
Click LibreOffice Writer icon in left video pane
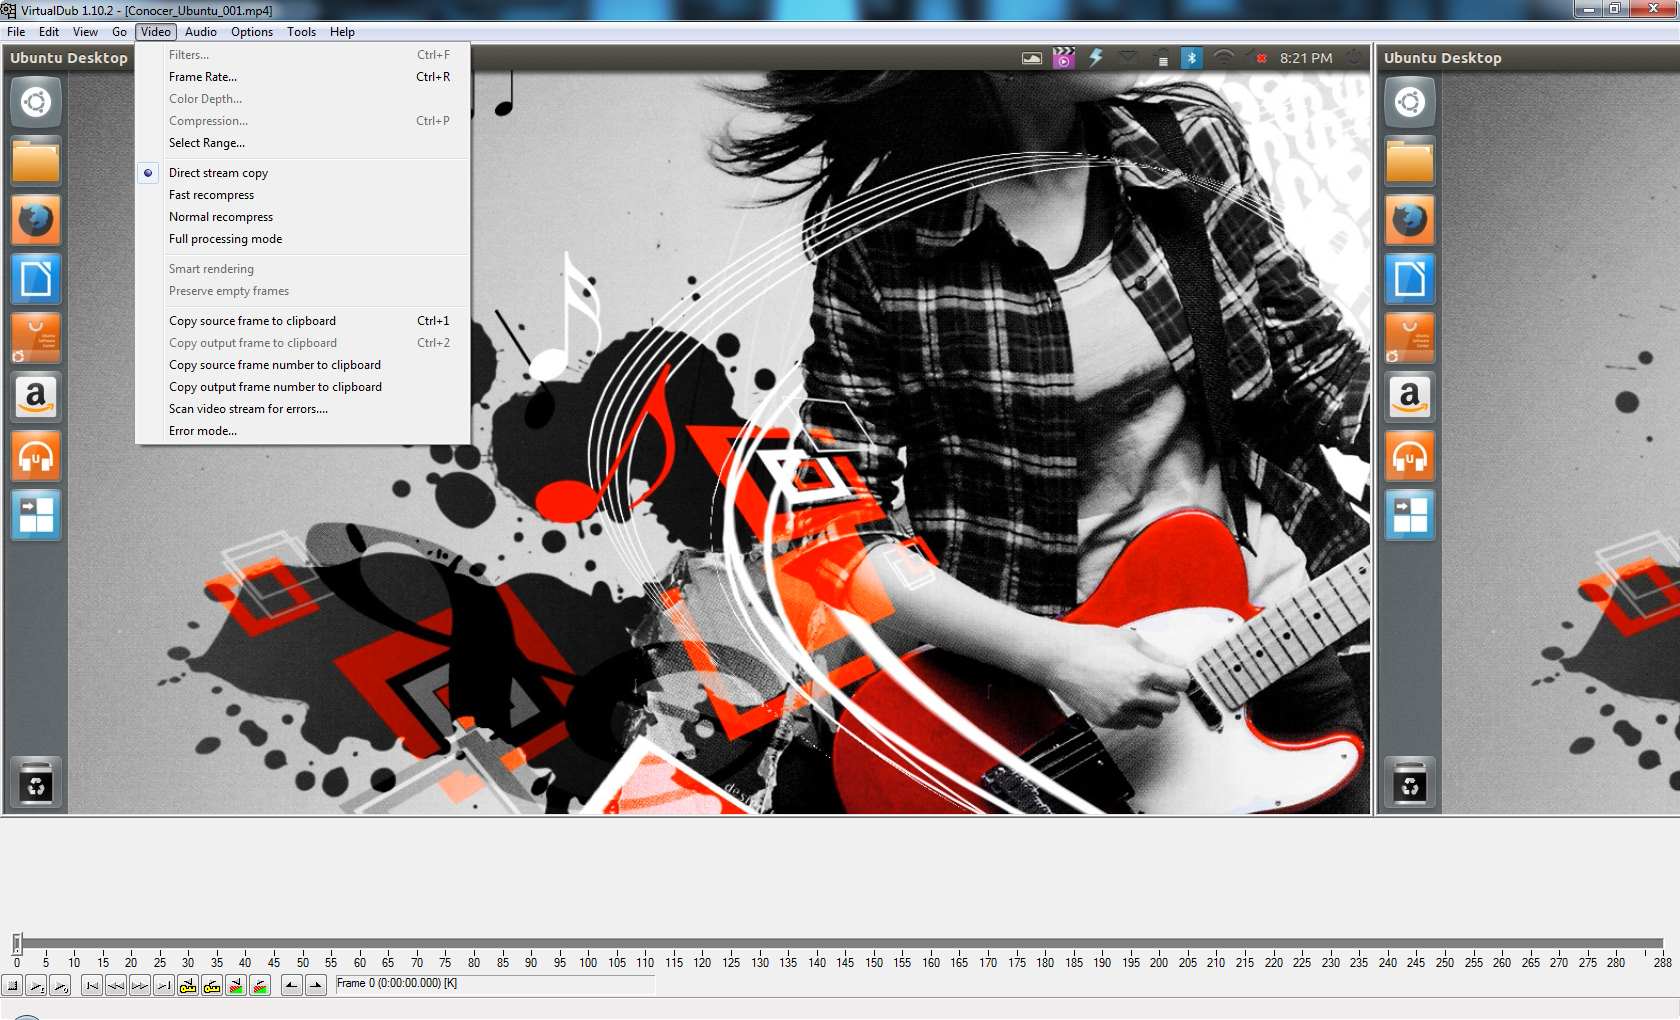coord(36,279)
